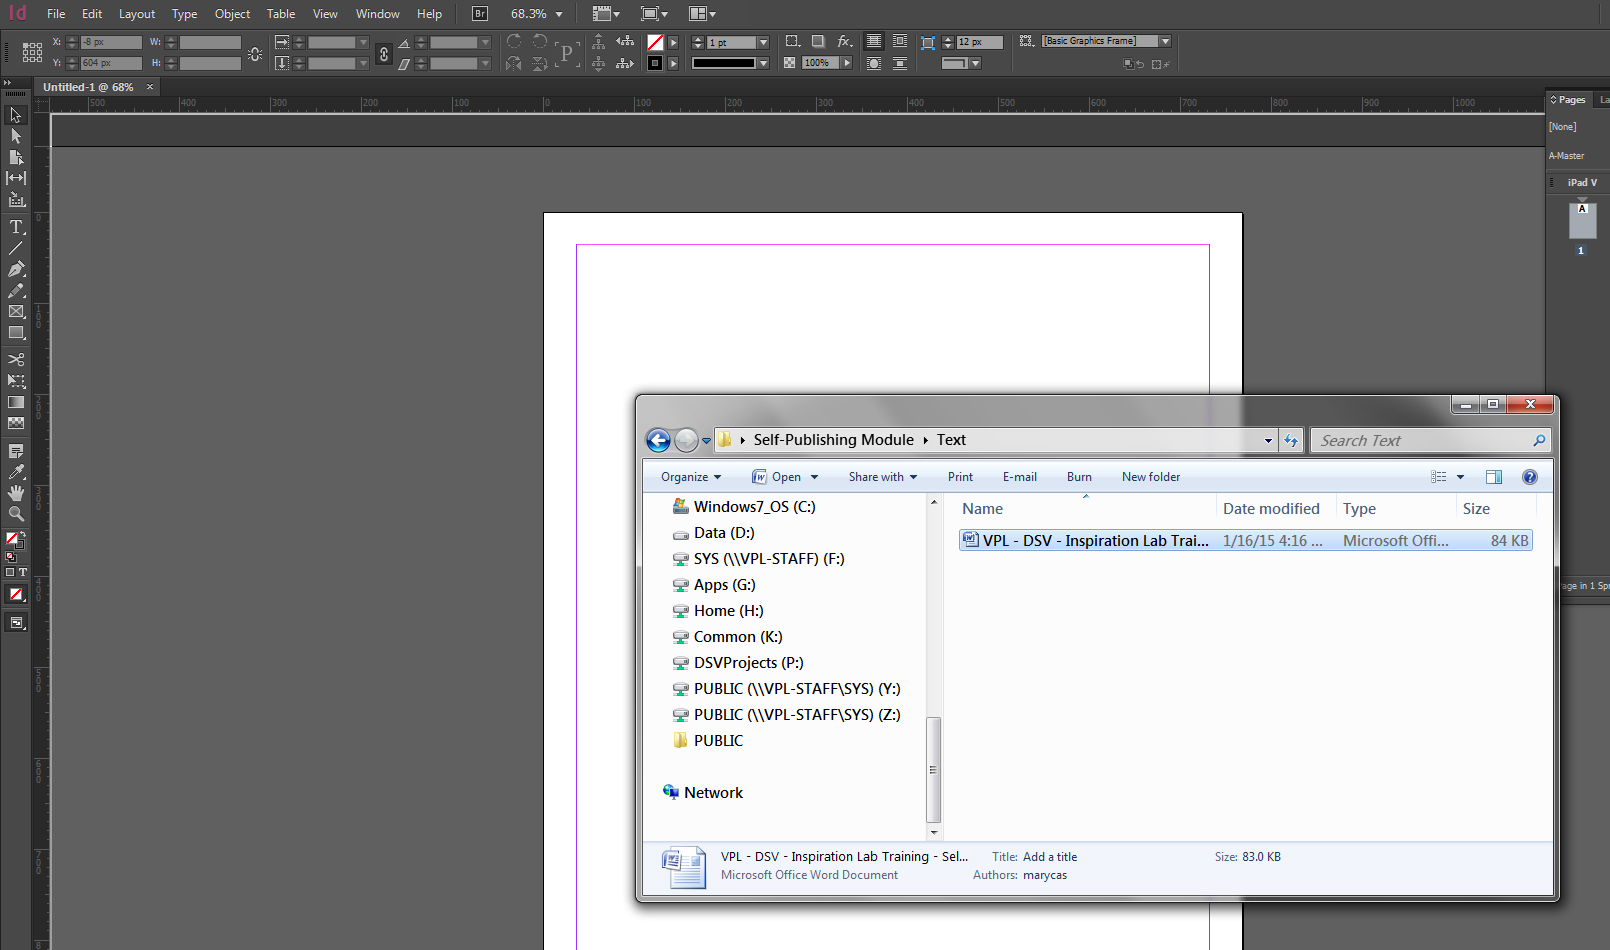
Task: Select the Direct Selection tool
Action: (x=16, y=136)
